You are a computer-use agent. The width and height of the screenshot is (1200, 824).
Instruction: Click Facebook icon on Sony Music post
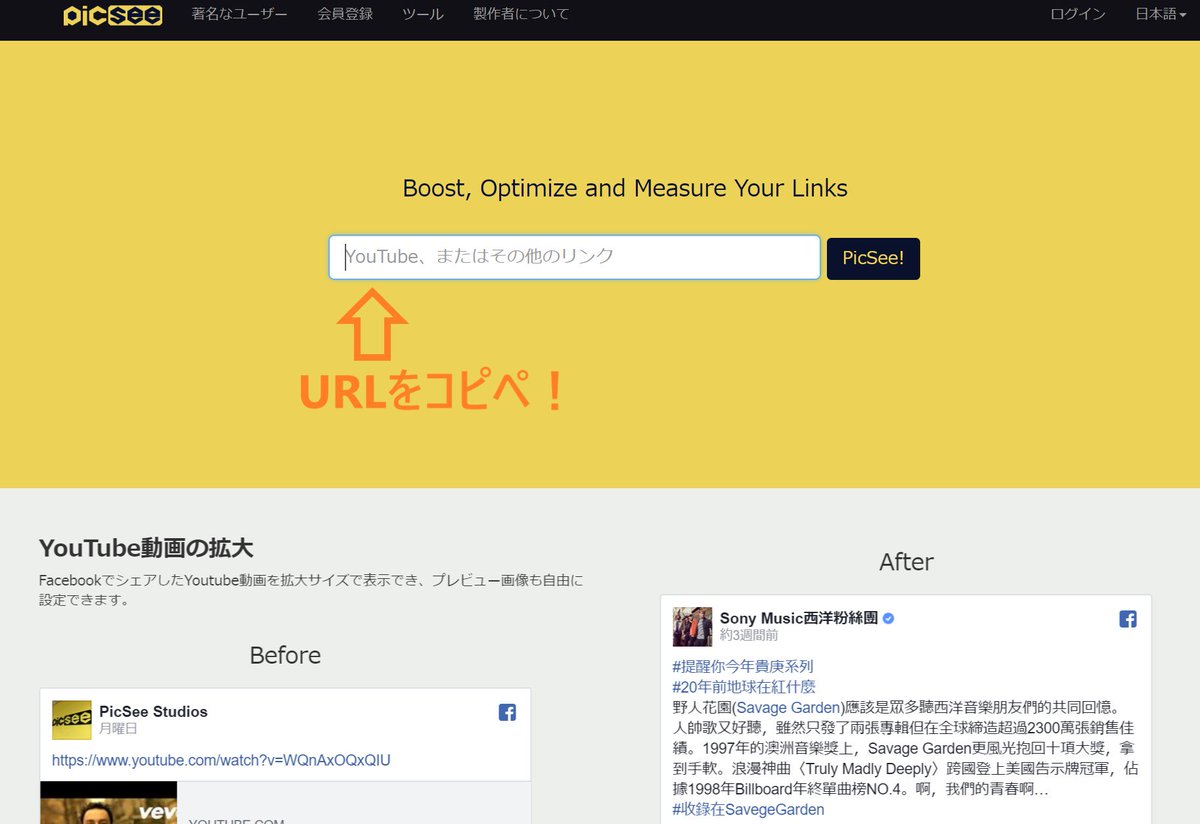click(1128, 619)
